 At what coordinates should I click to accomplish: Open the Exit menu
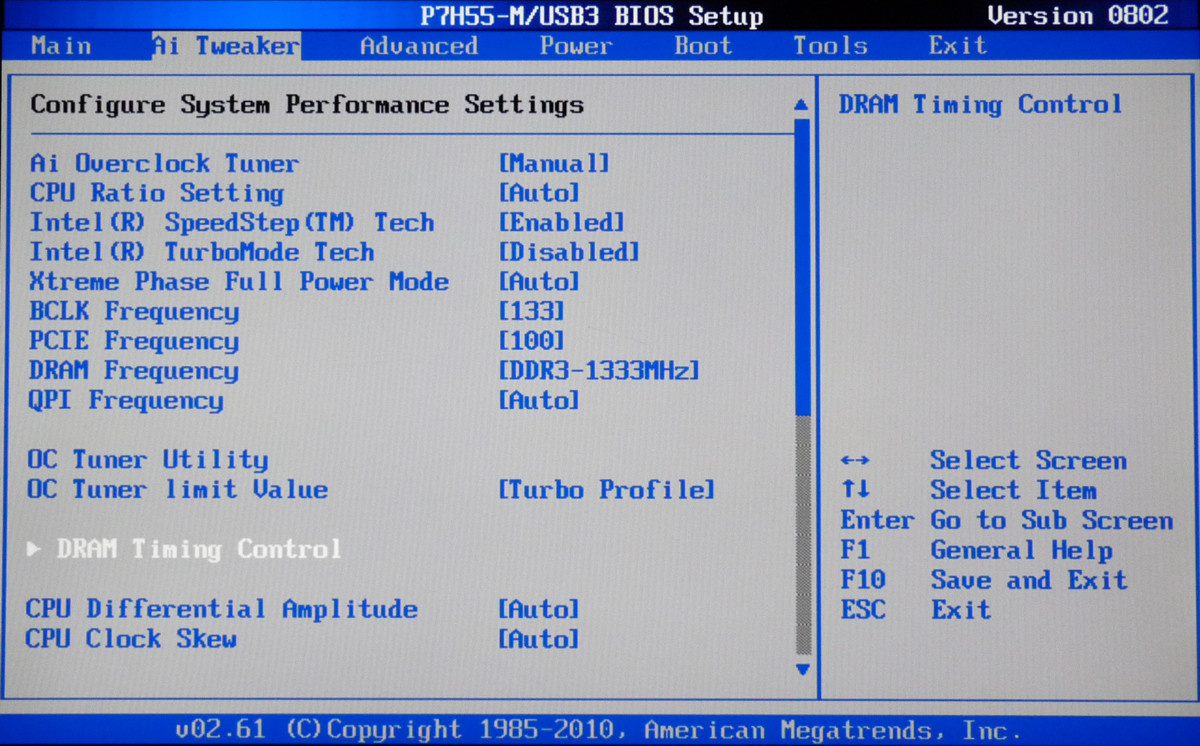point(956,45)
